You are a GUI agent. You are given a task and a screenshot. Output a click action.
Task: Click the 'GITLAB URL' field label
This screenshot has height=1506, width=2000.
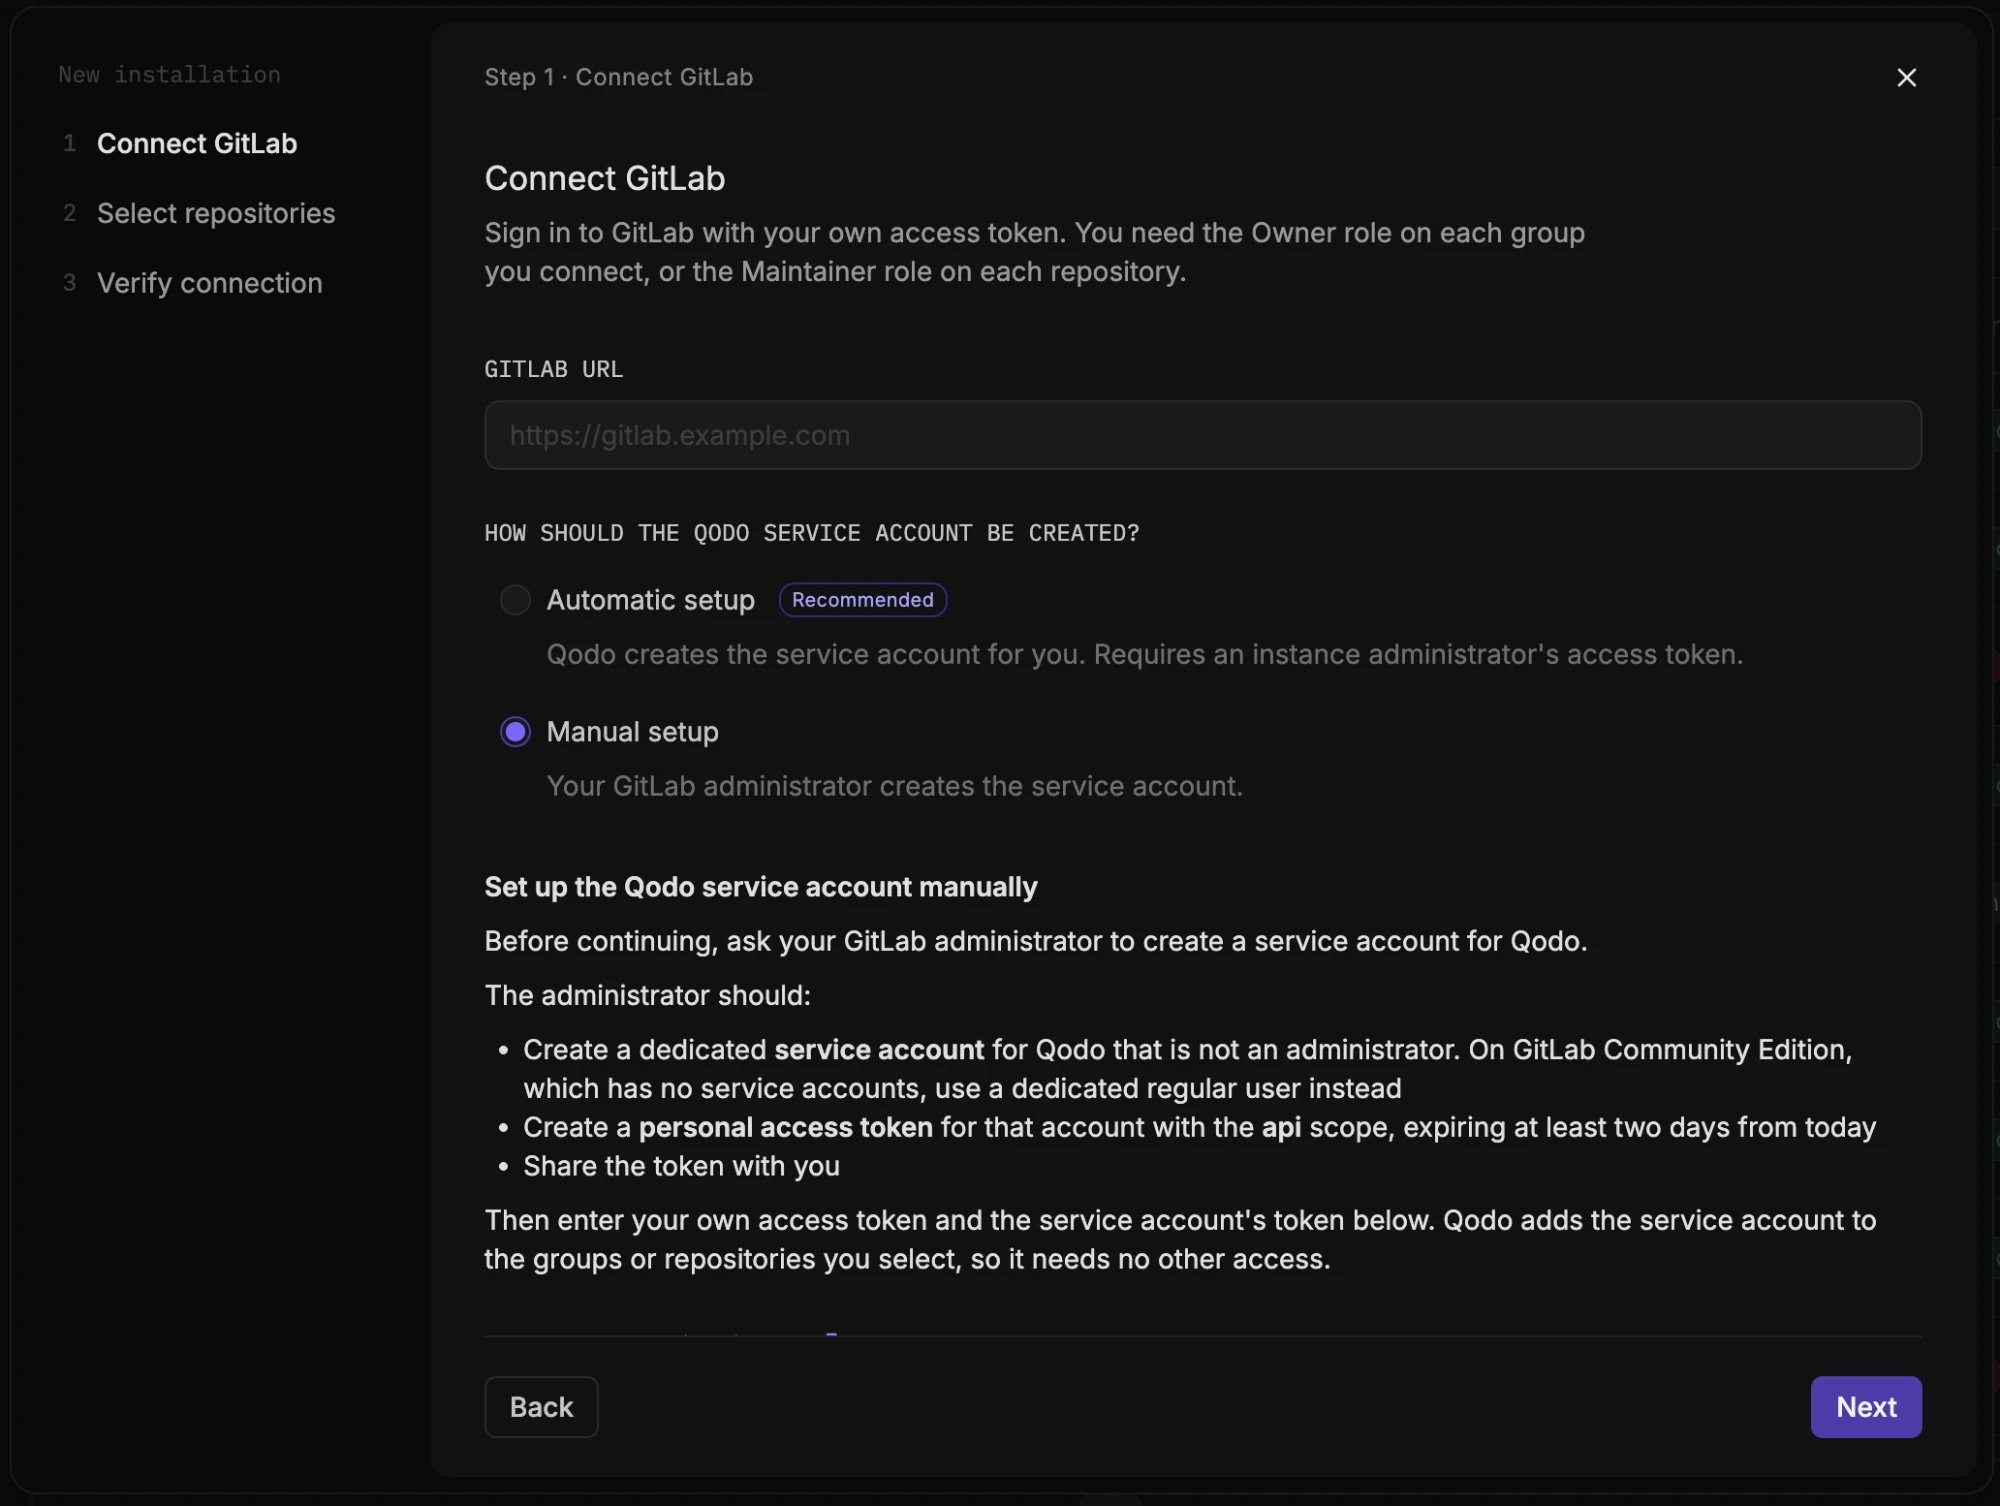[553, 369]
